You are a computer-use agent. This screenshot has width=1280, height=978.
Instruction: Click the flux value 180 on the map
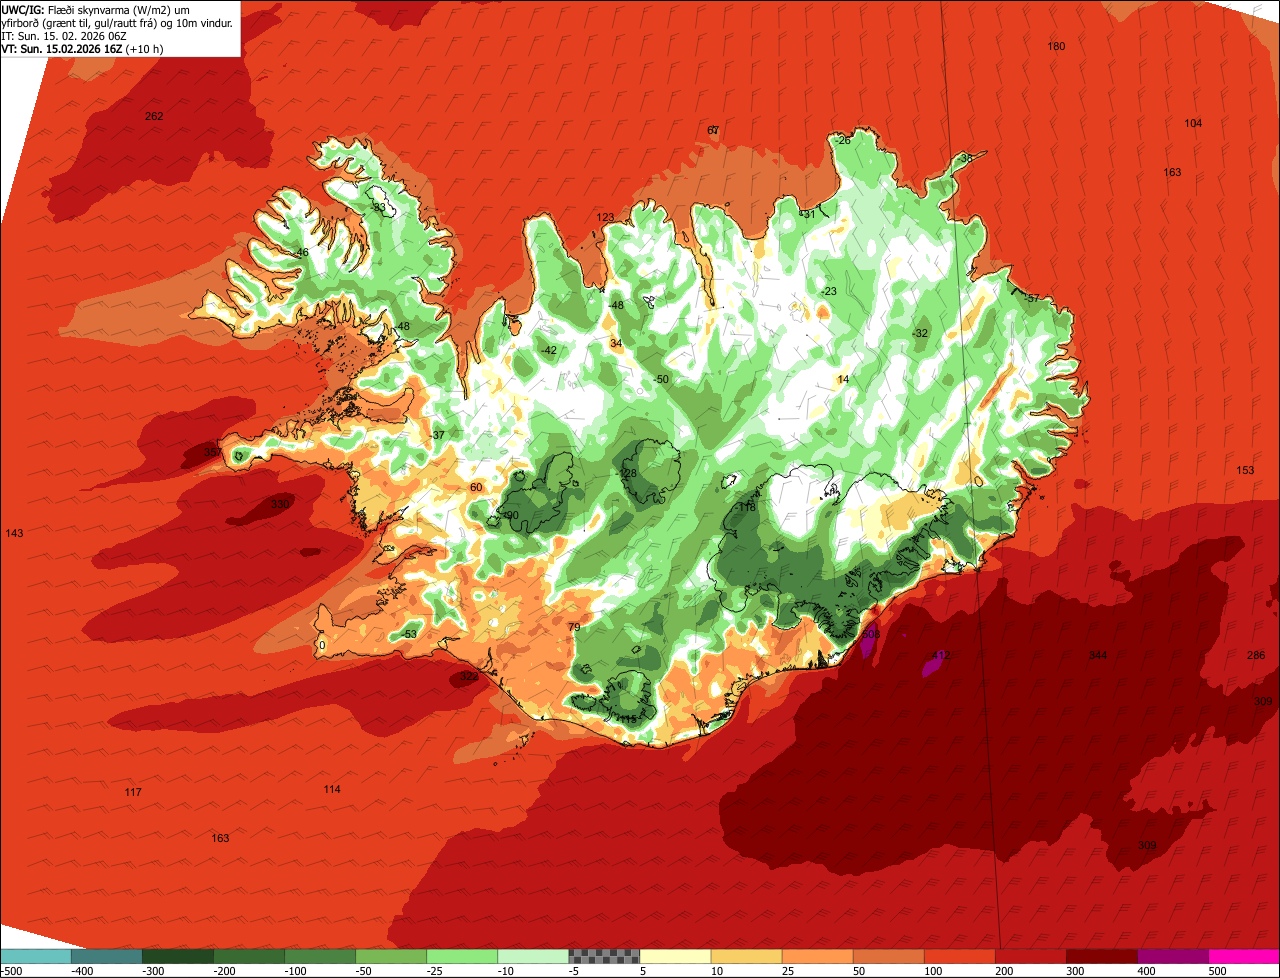point(1056,46)
